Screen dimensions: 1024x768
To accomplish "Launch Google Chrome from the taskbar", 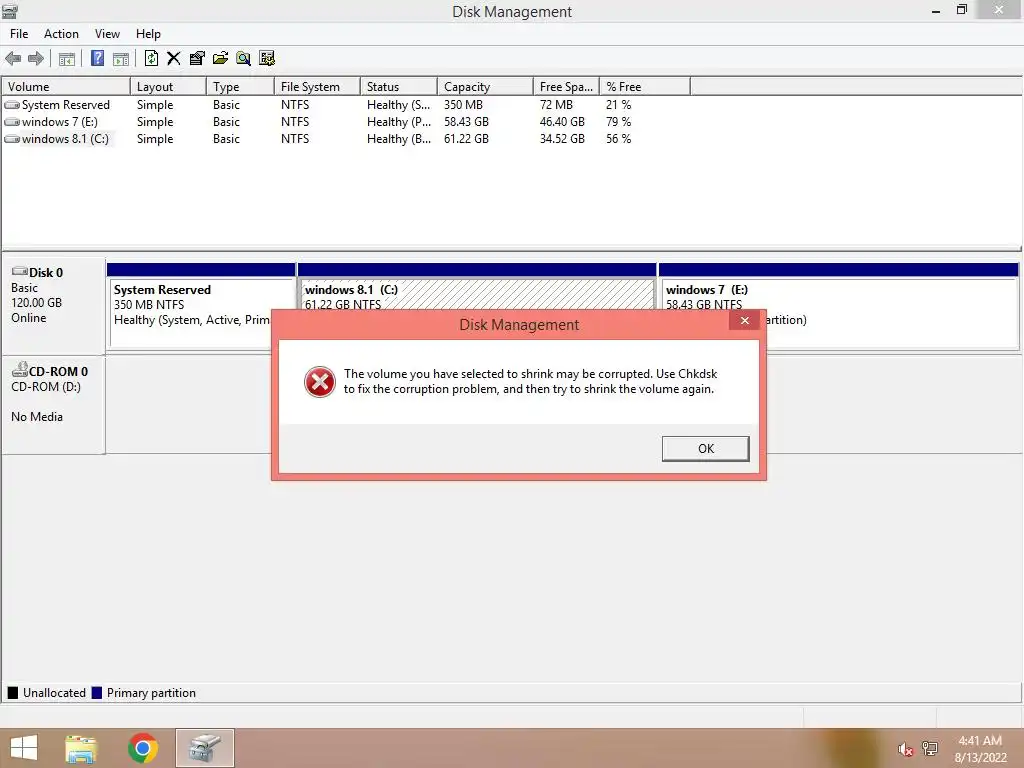I will point(143,748).
